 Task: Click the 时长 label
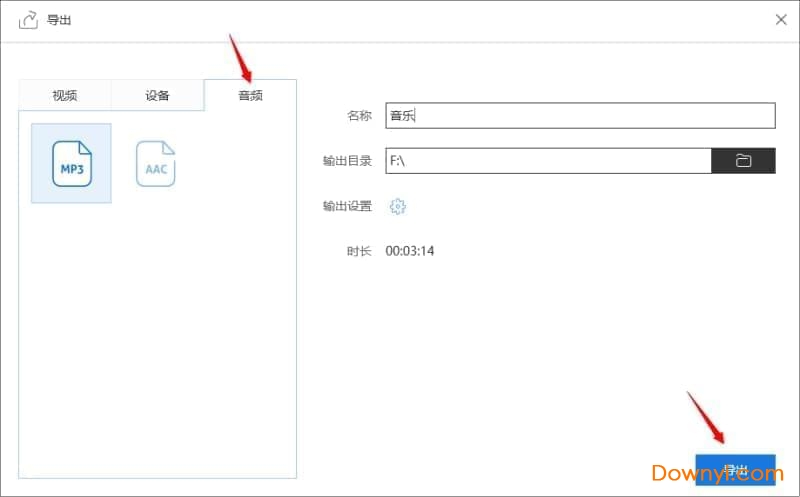(359, 250)
